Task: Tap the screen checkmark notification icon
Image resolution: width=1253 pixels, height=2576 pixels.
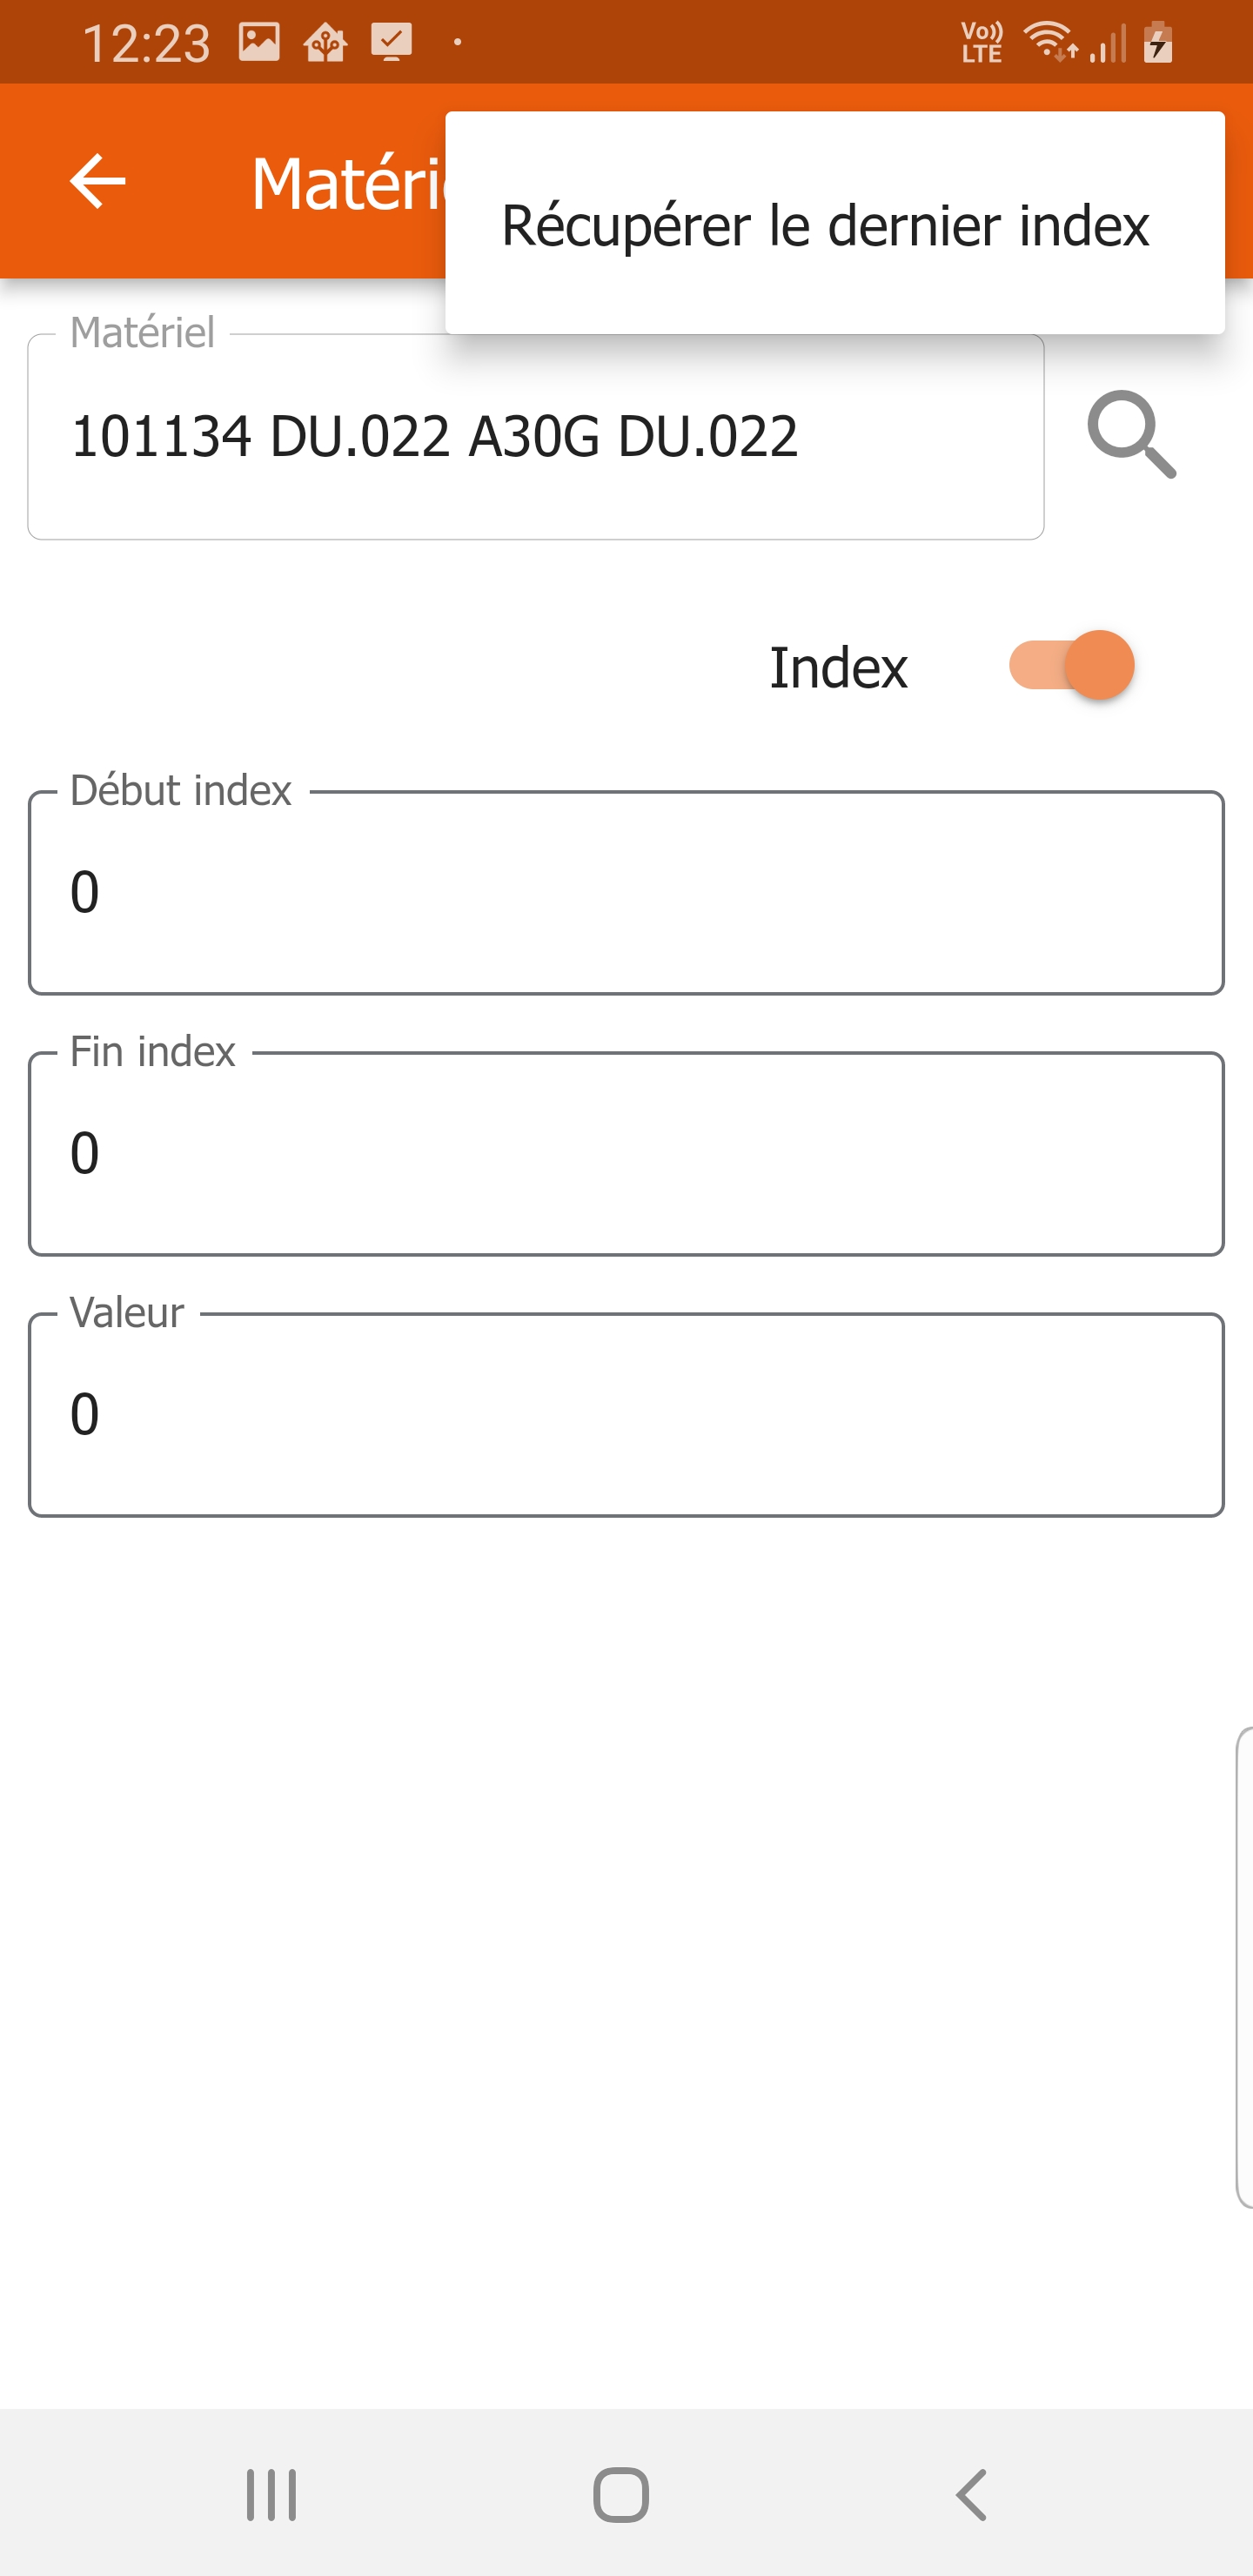Action: pyautogui.click(x=391, y=42)
